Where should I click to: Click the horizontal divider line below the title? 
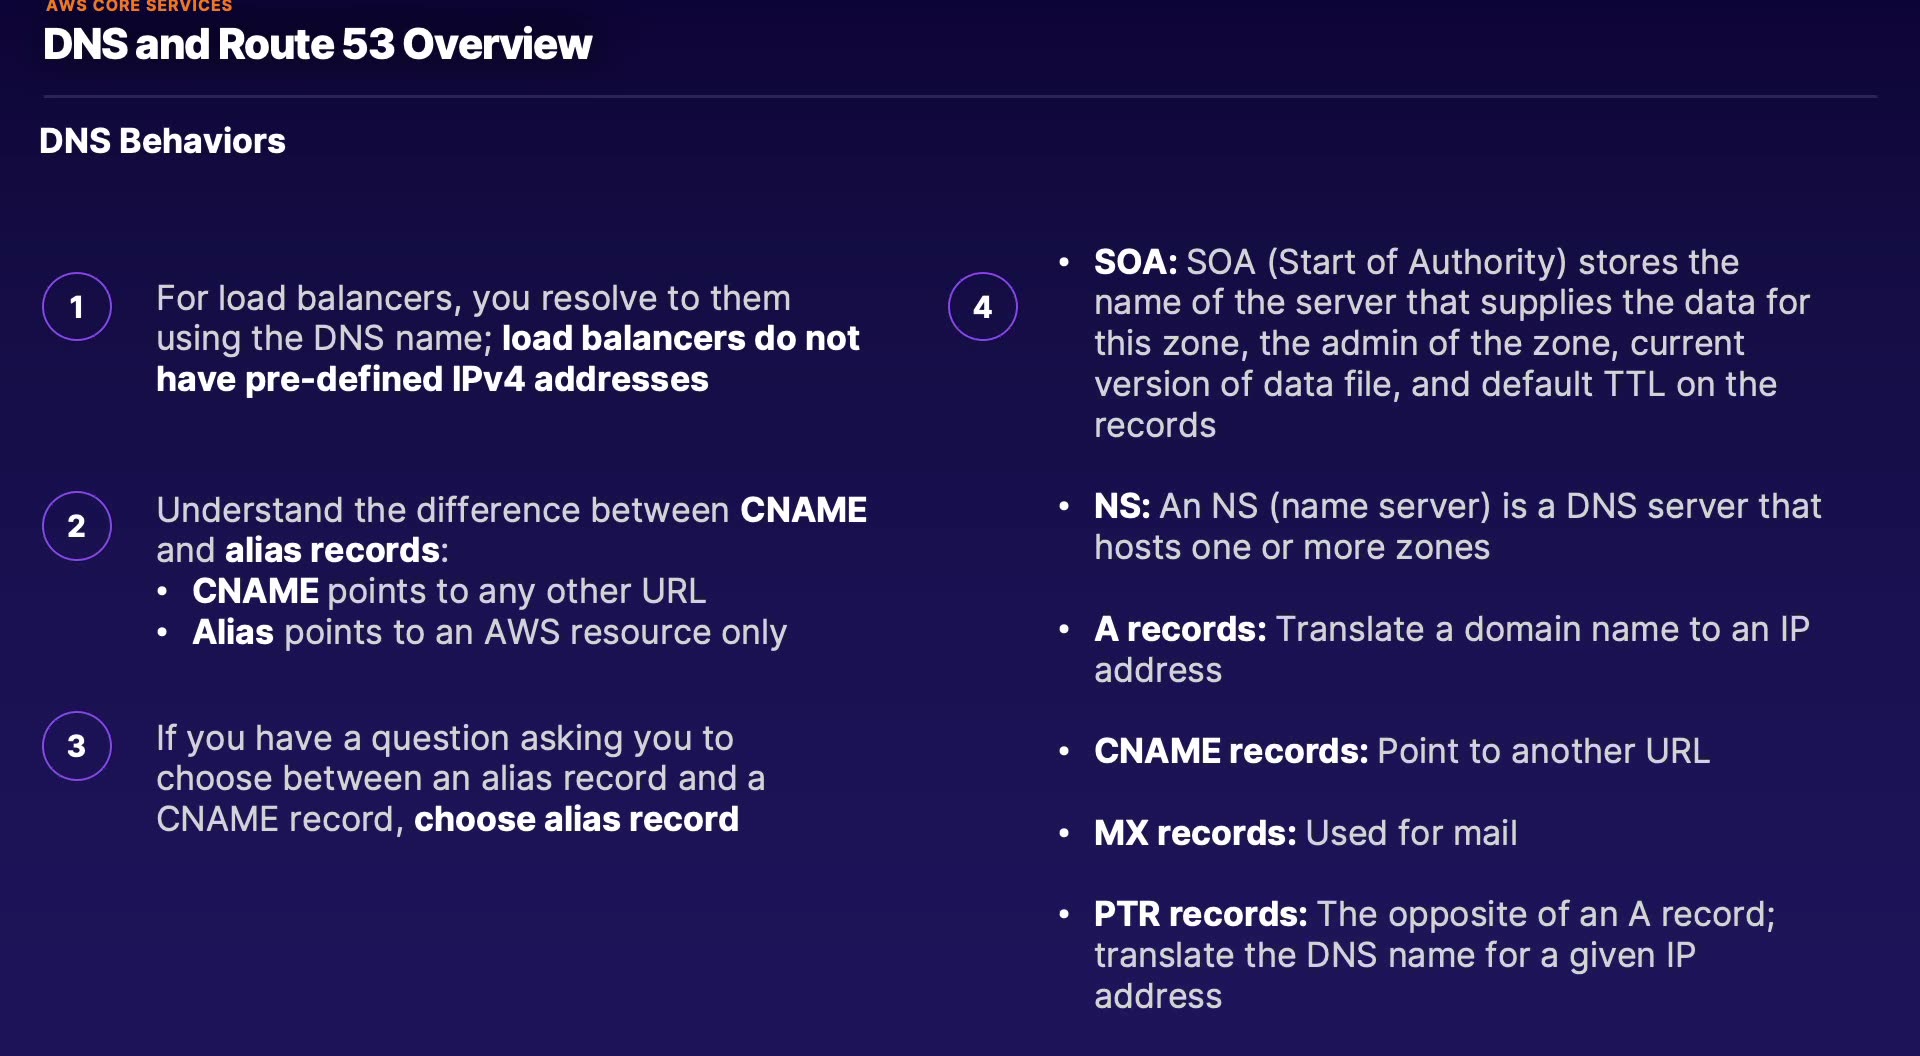(x=960, y=96)
